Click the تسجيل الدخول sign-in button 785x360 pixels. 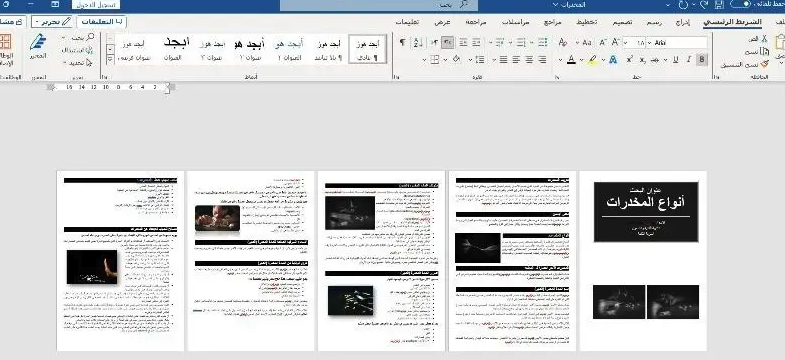[96, 5]
